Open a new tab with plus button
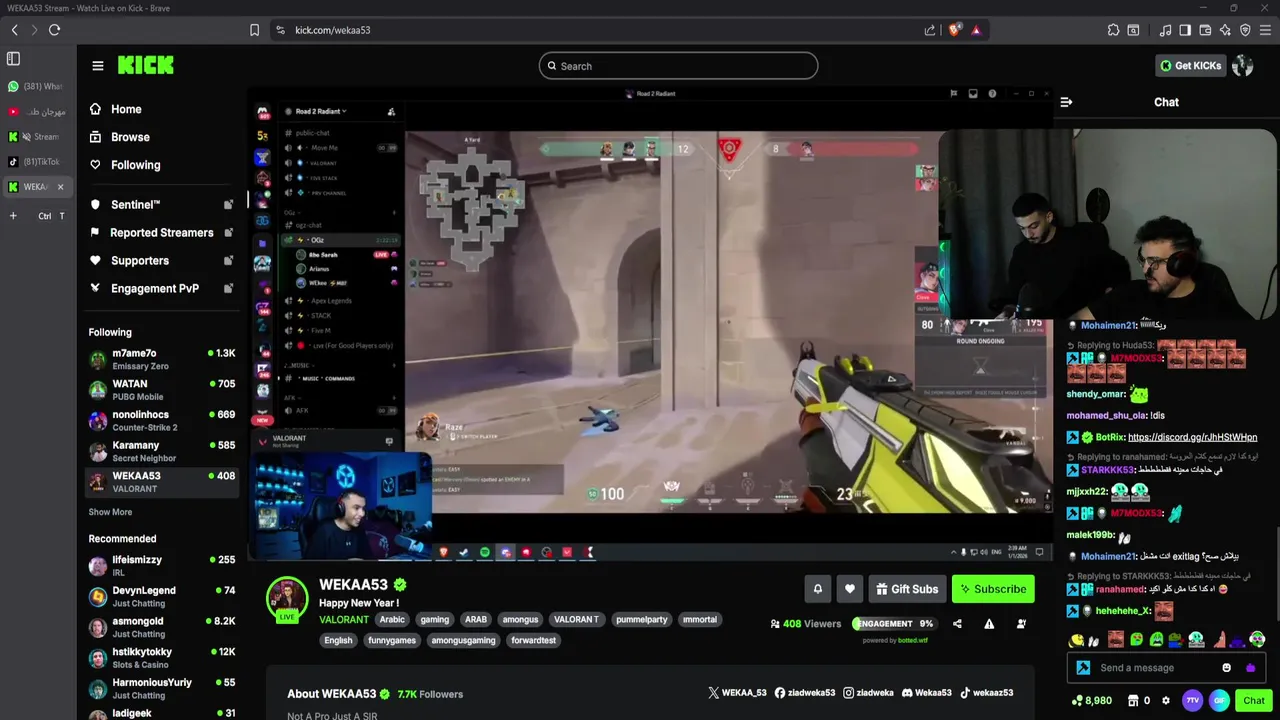Image resolution: width=1280 pixels, height=720 pixels. click(x=13, y=216)
